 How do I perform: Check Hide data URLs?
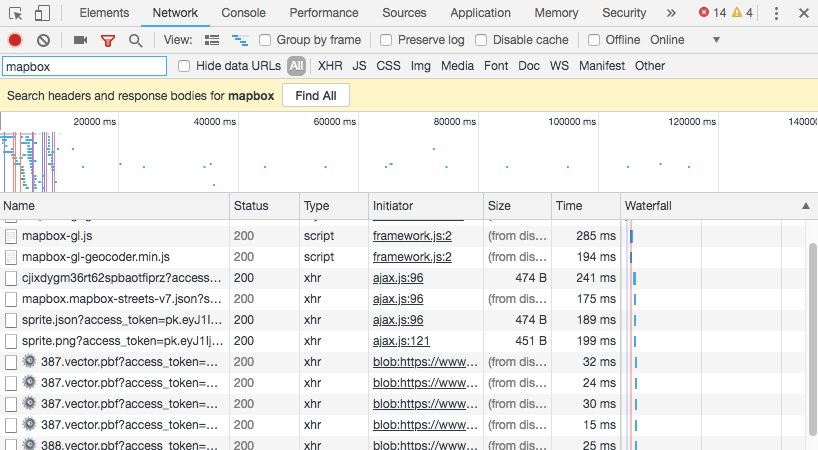(x=184, y=66)
